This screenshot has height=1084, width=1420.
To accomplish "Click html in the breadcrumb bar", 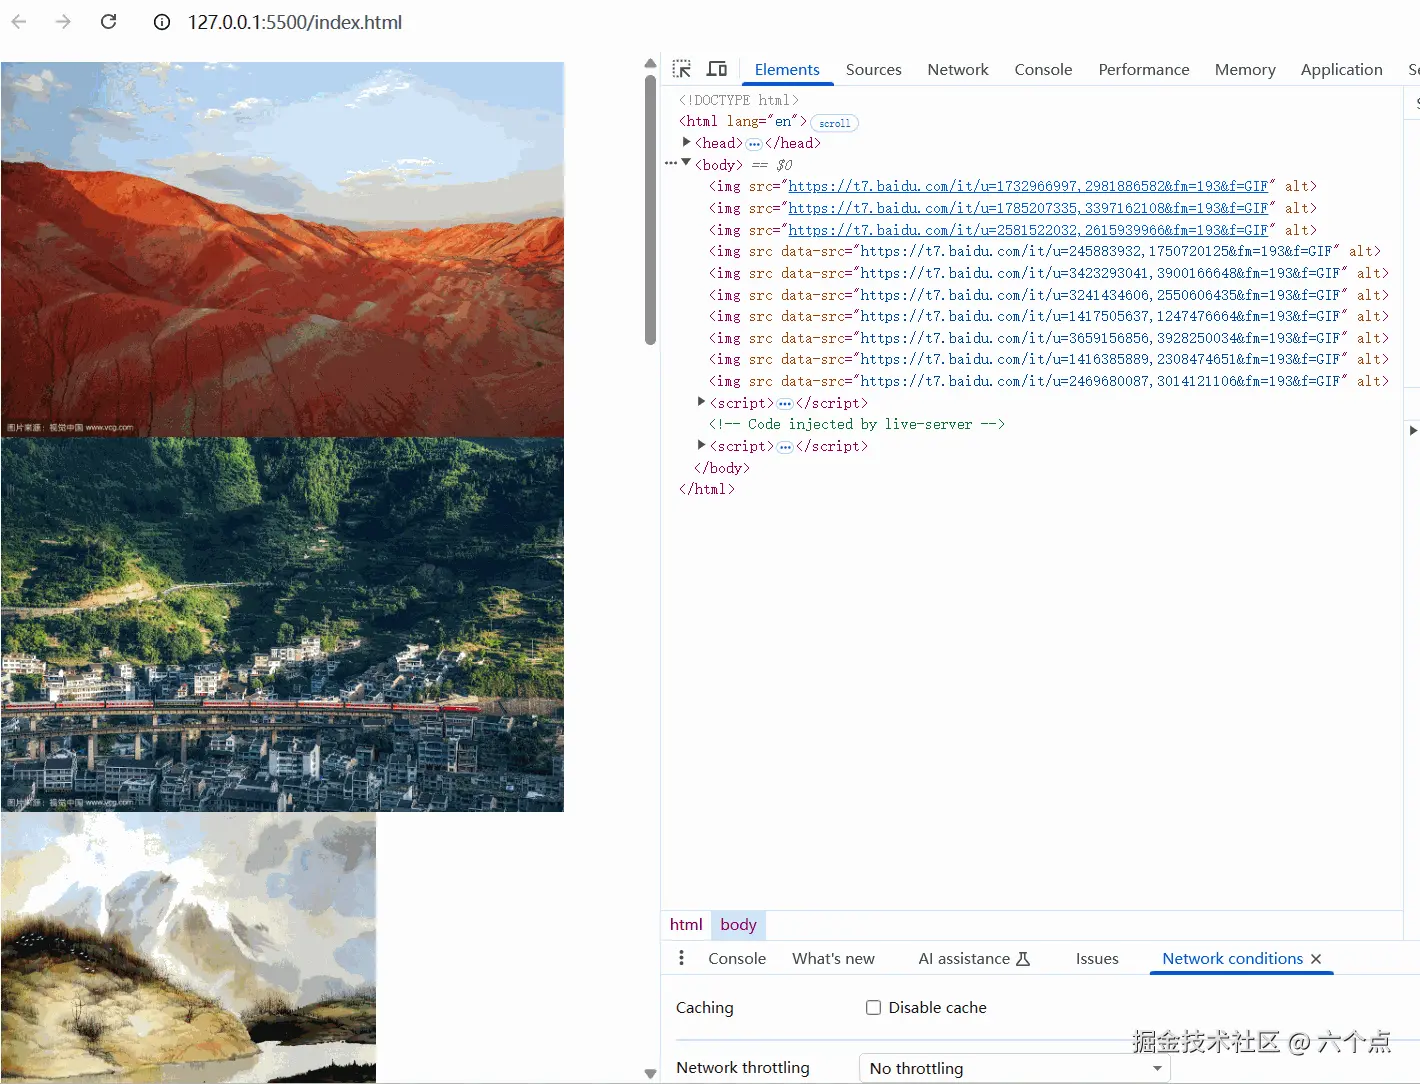I will [x=686, y=925].
